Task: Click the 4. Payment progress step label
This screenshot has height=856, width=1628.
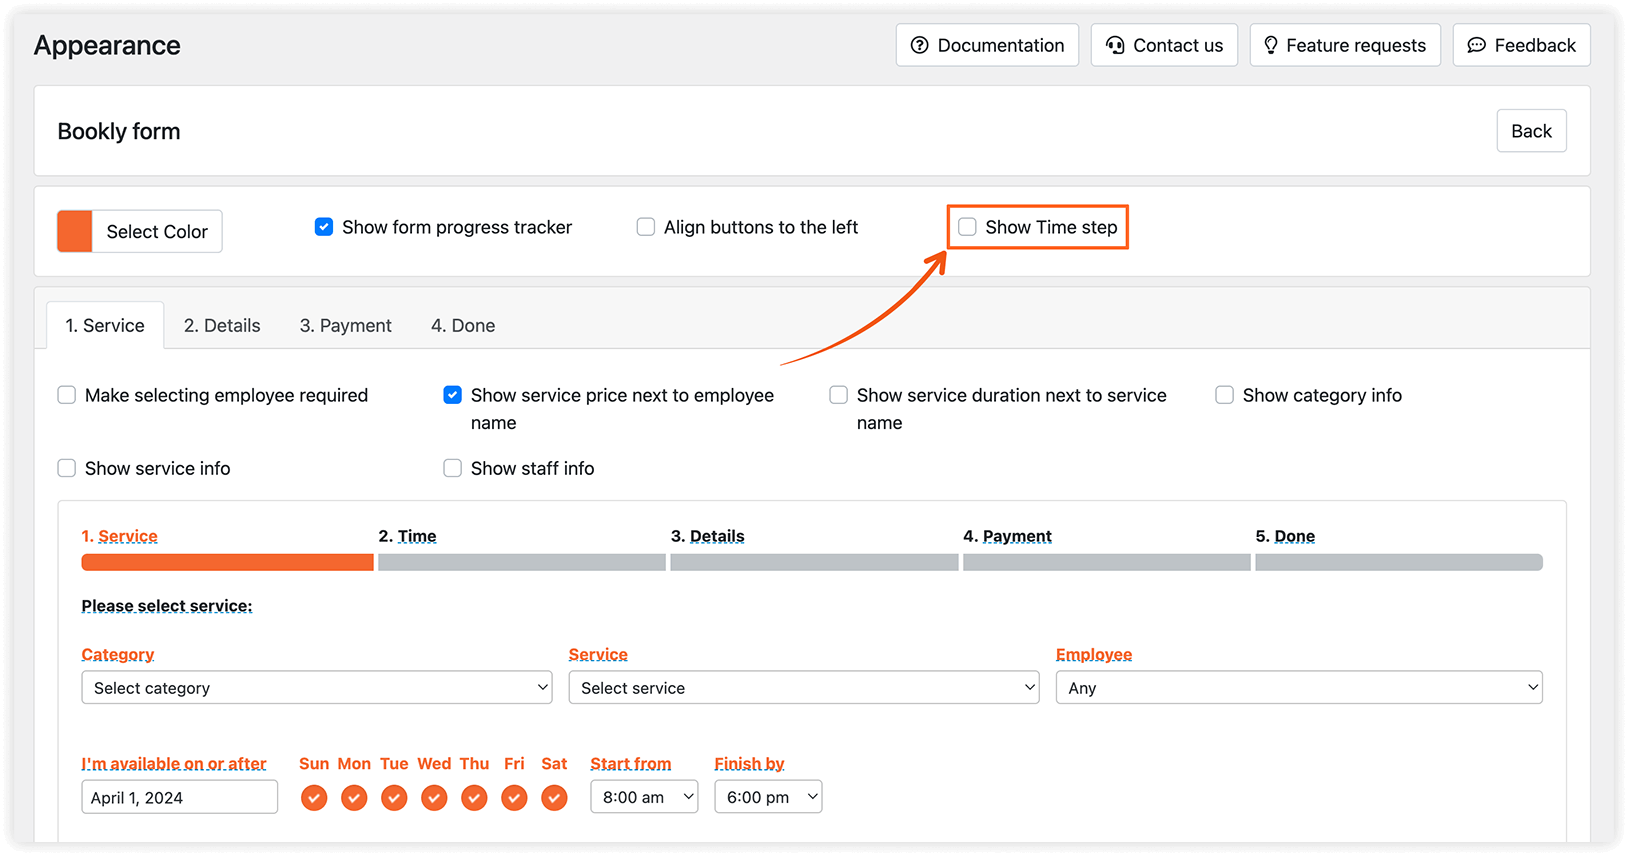Action: tap(1007, 536)
